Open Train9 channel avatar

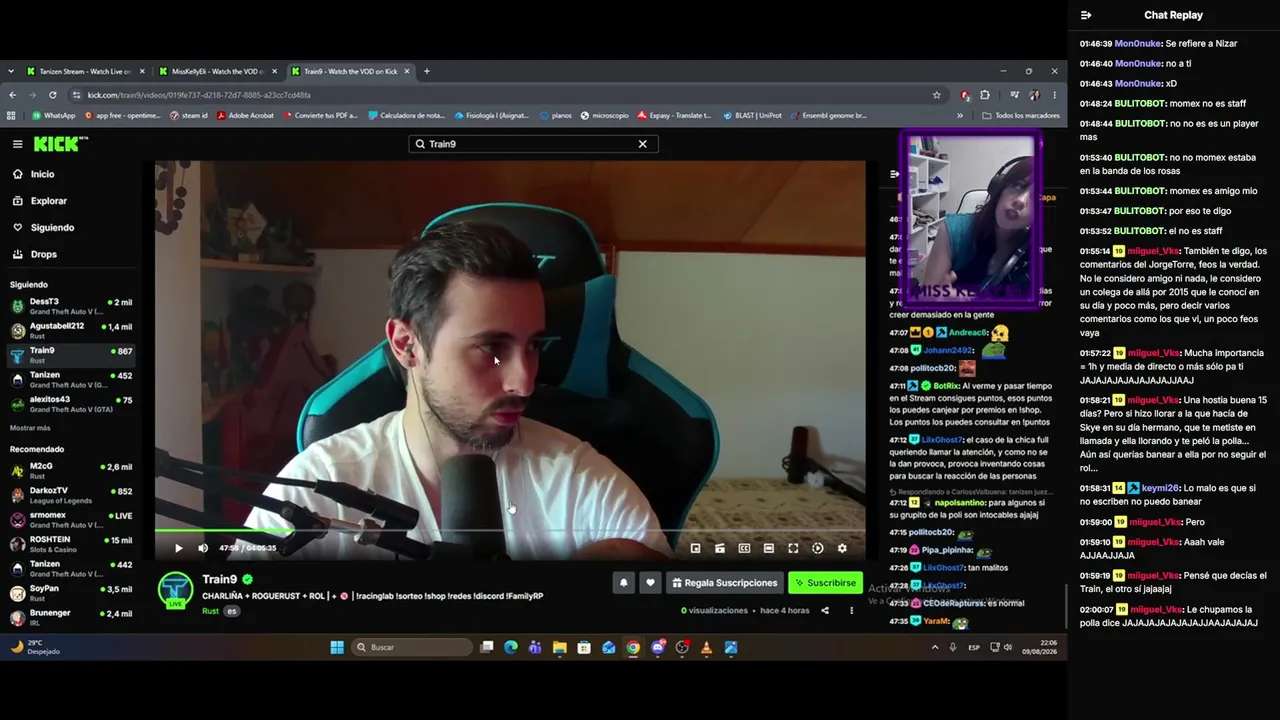point(176,589)
